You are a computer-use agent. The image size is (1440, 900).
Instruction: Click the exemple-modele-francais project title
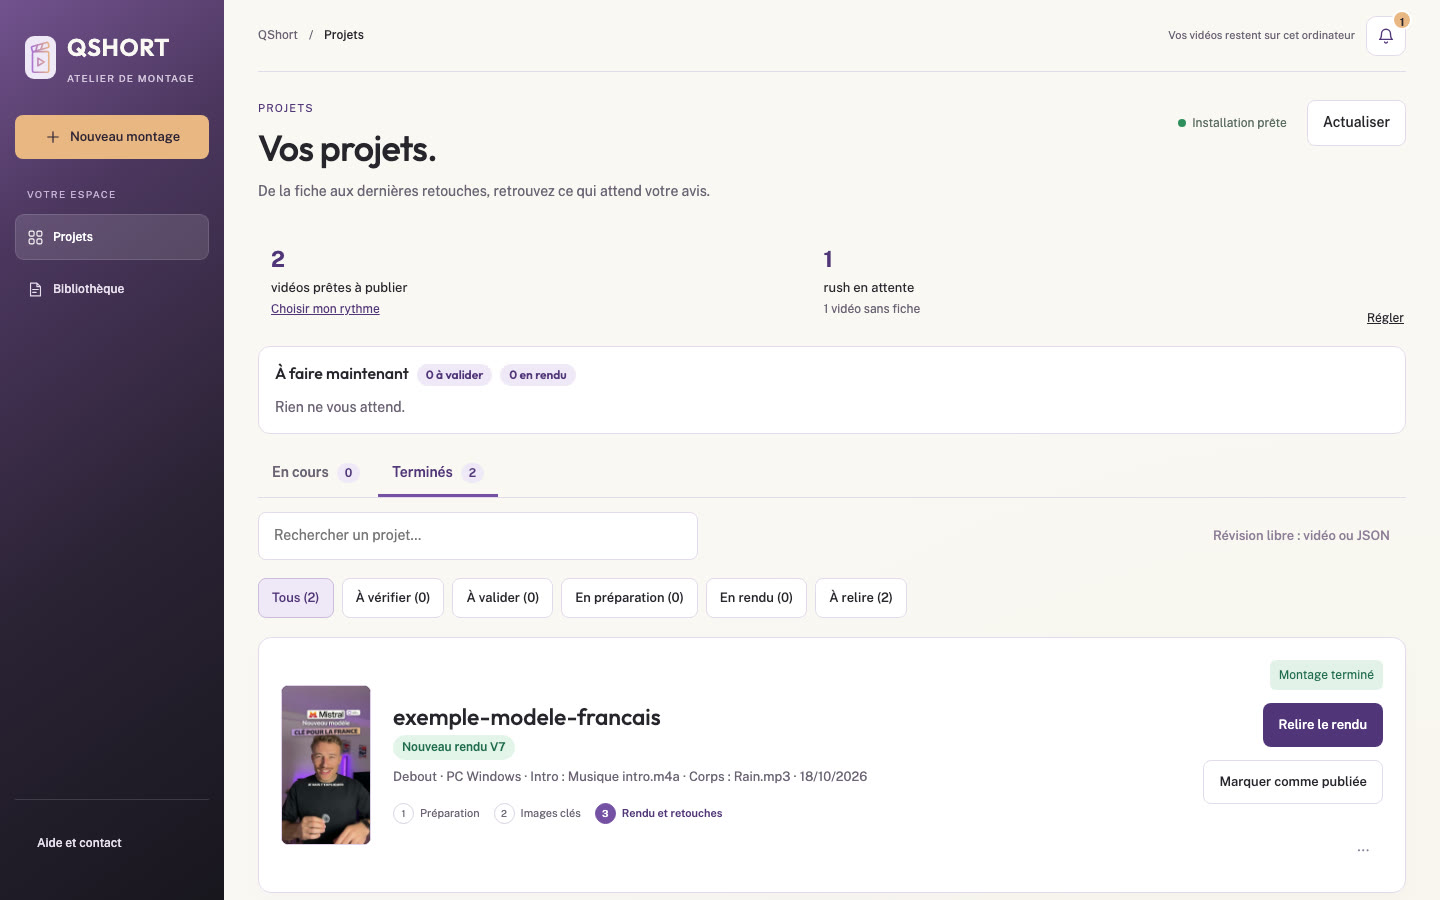tap(527, 717)
